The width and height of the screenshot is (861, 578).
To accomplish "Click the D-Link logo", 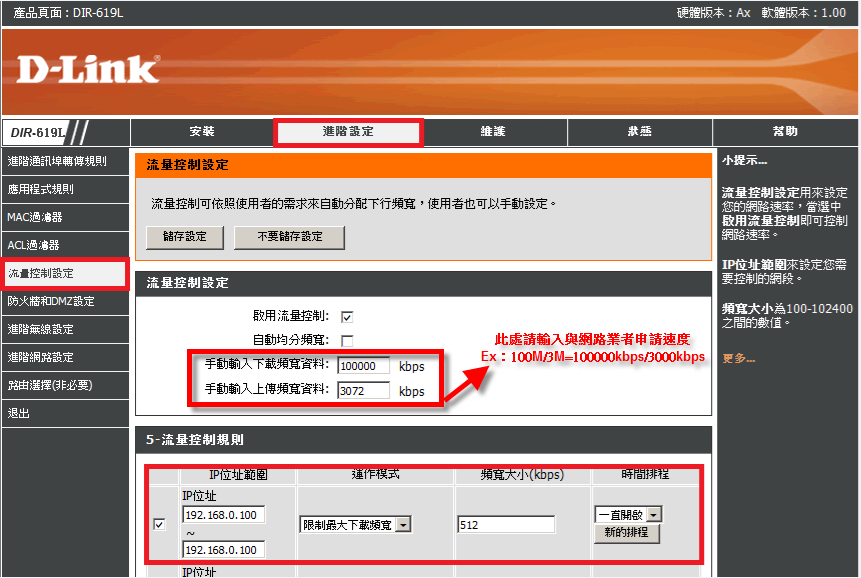I will coord(88,69).
